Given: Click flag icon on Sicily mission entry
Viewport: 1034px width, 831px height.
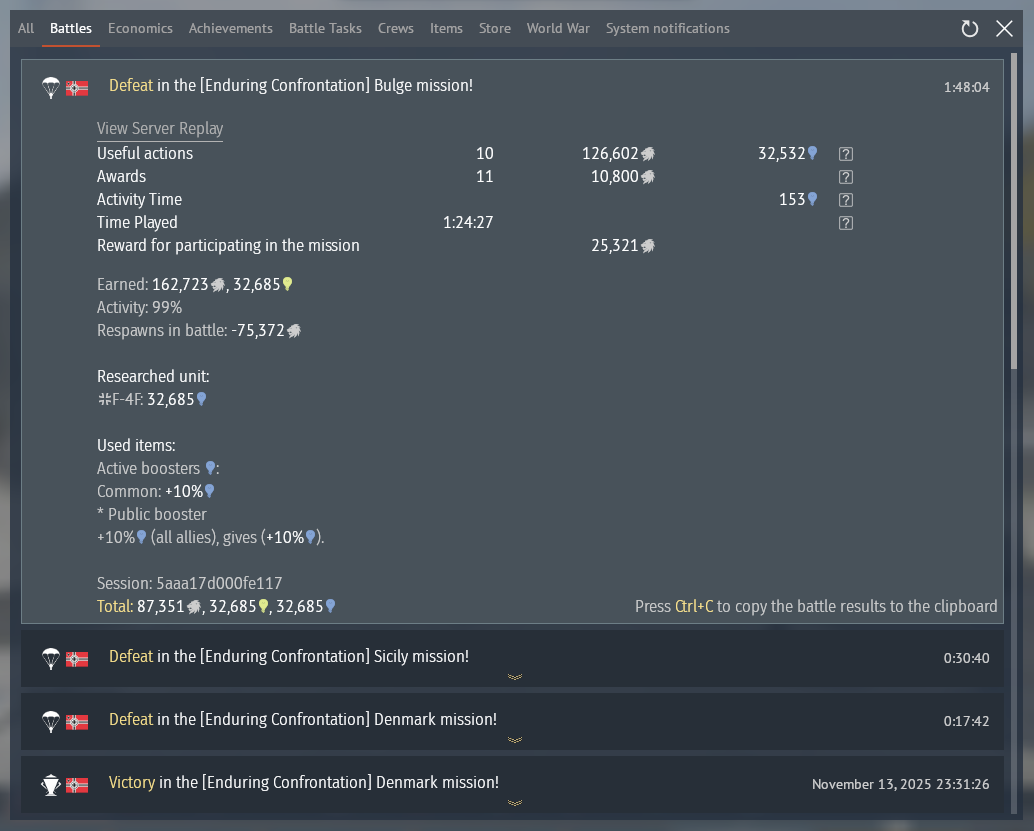Looking at the screenshot, I should pos(77,659).
